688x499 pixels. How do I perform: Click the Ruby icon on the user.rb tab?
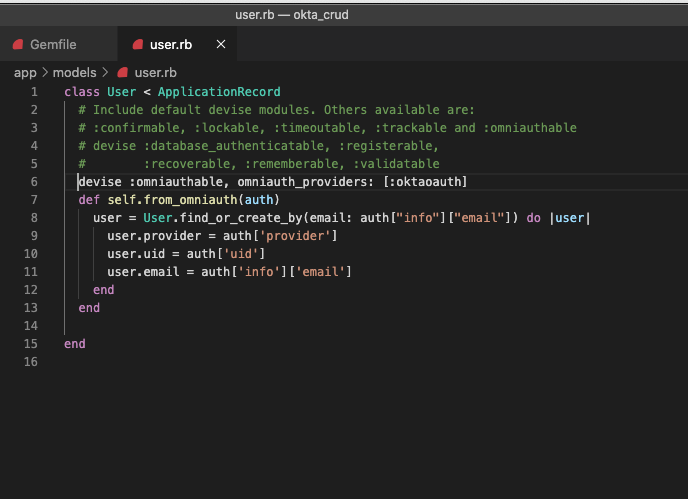click(x=136, y=45)
